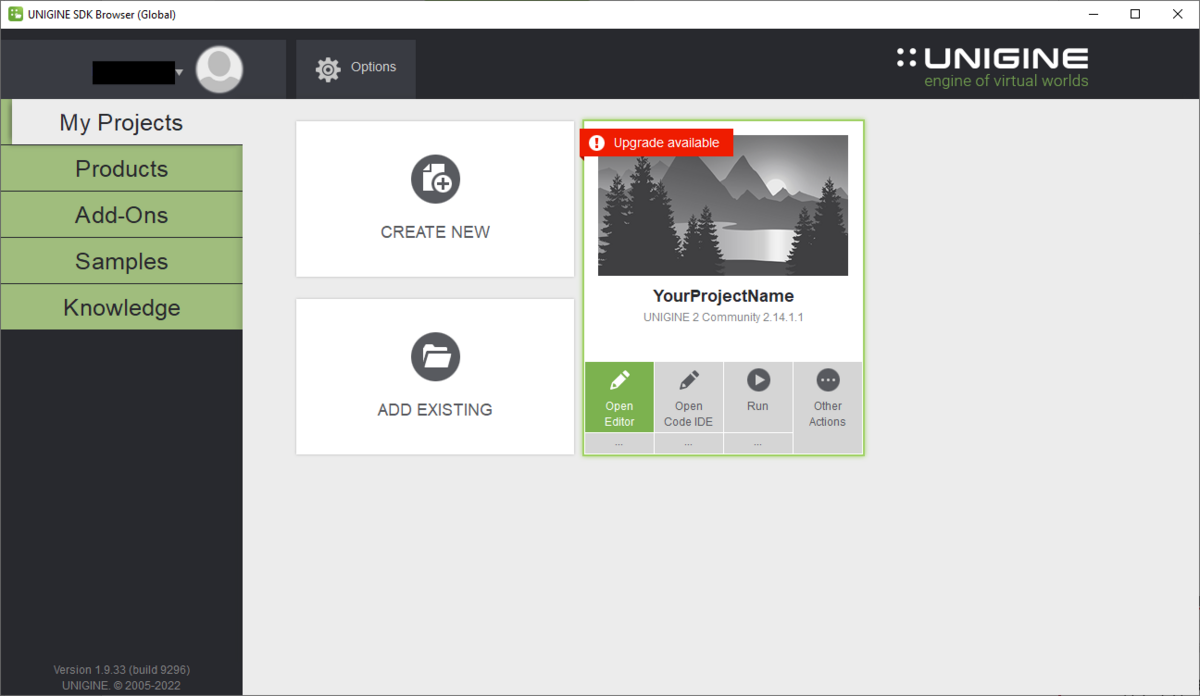1200x696 pixels.
Task: Click the Open Code IDE pencil icon
Action: click(x=688, y=381)
